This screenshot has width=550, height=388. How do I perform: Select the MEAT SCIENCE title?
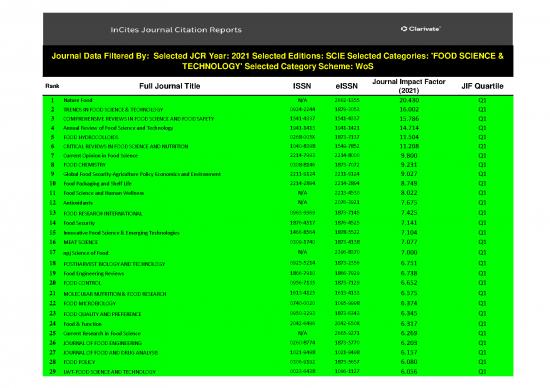coord(81,242)
